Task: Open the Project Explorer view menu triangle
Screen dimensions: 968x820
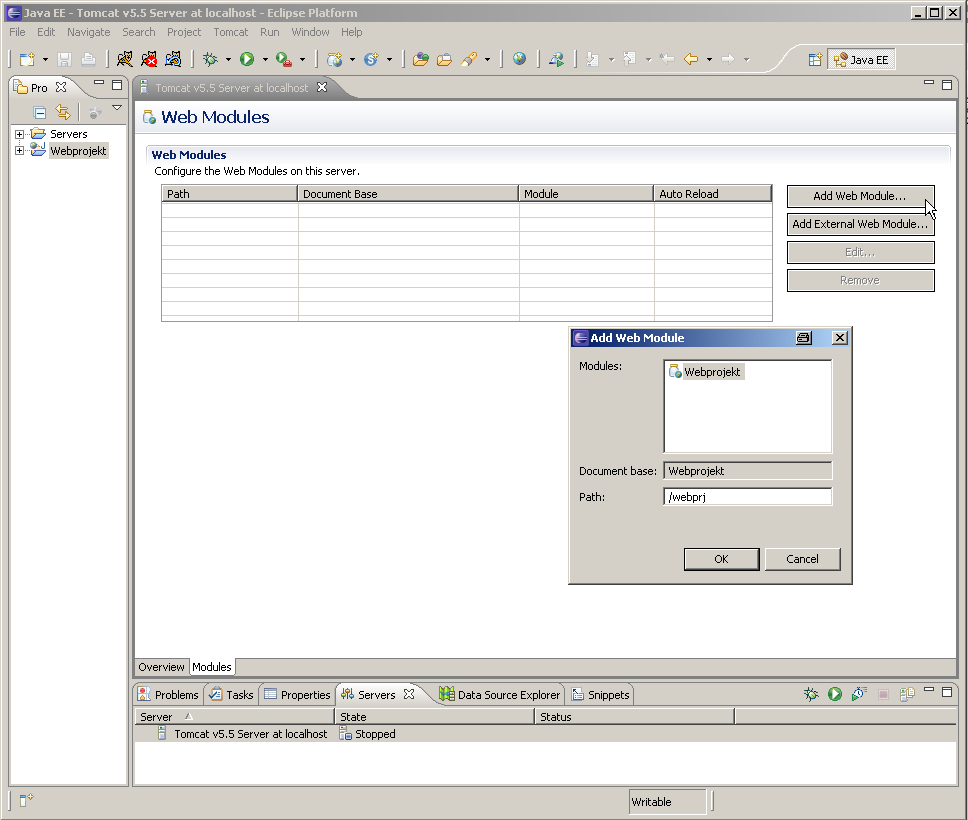Action: click(117, 108)
